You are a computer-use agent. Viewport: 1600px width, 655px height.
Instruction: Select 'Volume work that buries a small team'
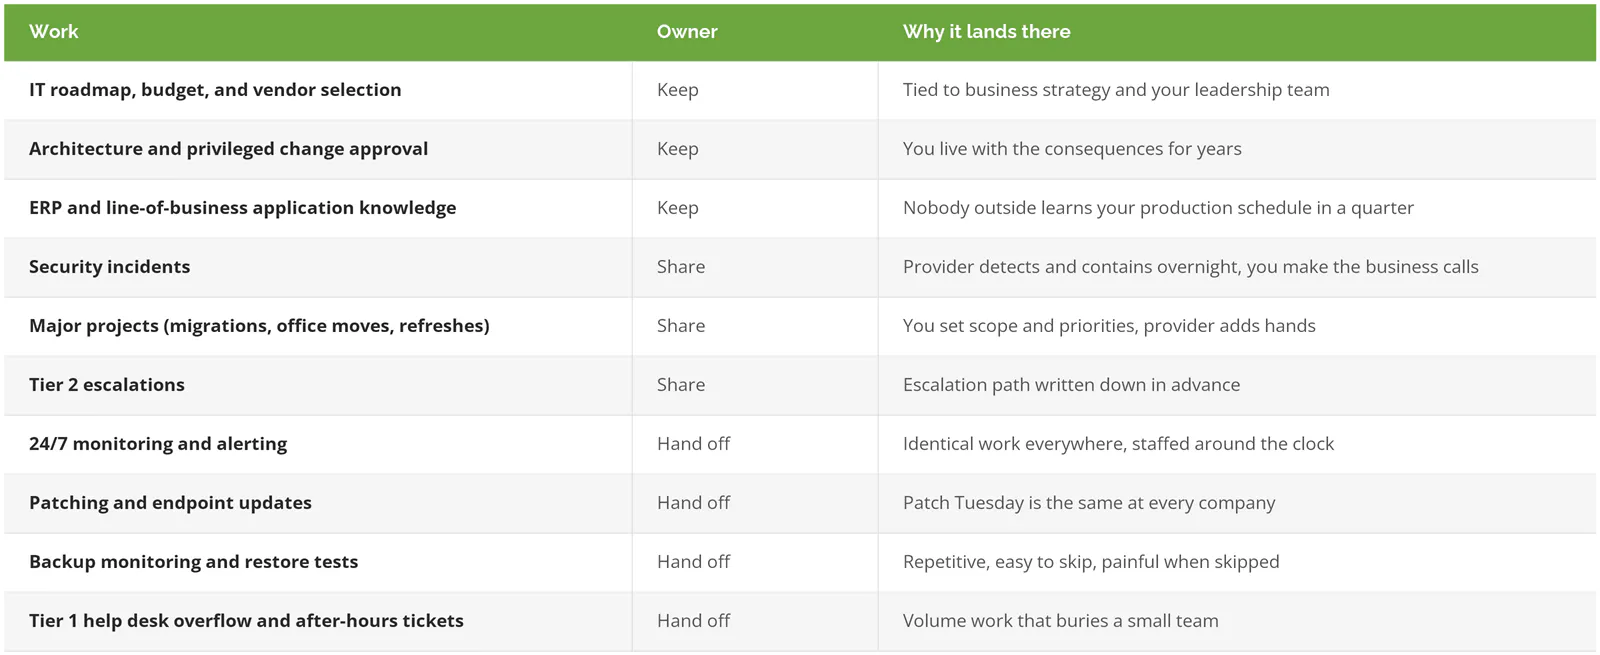click(x=1060, y=621)
